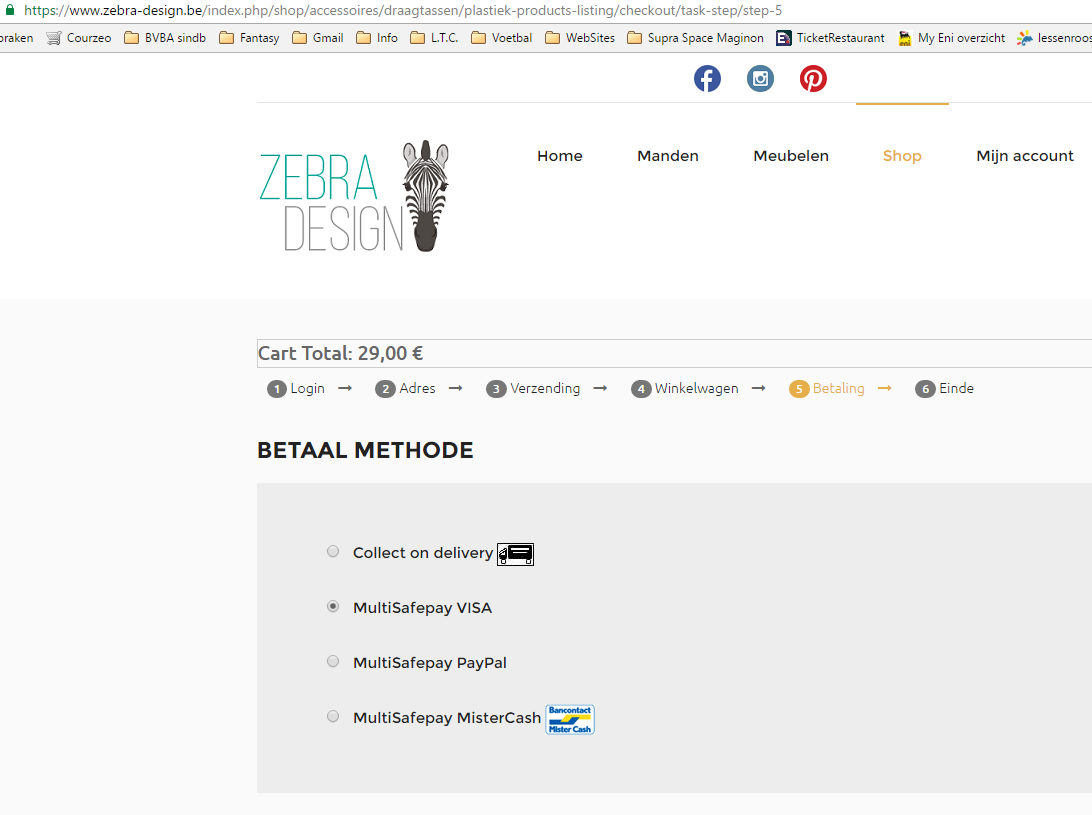Viewport: 1092px width, 815px height.
Task: Open the Info bookmark folder
Action: [x=377, y=38]
